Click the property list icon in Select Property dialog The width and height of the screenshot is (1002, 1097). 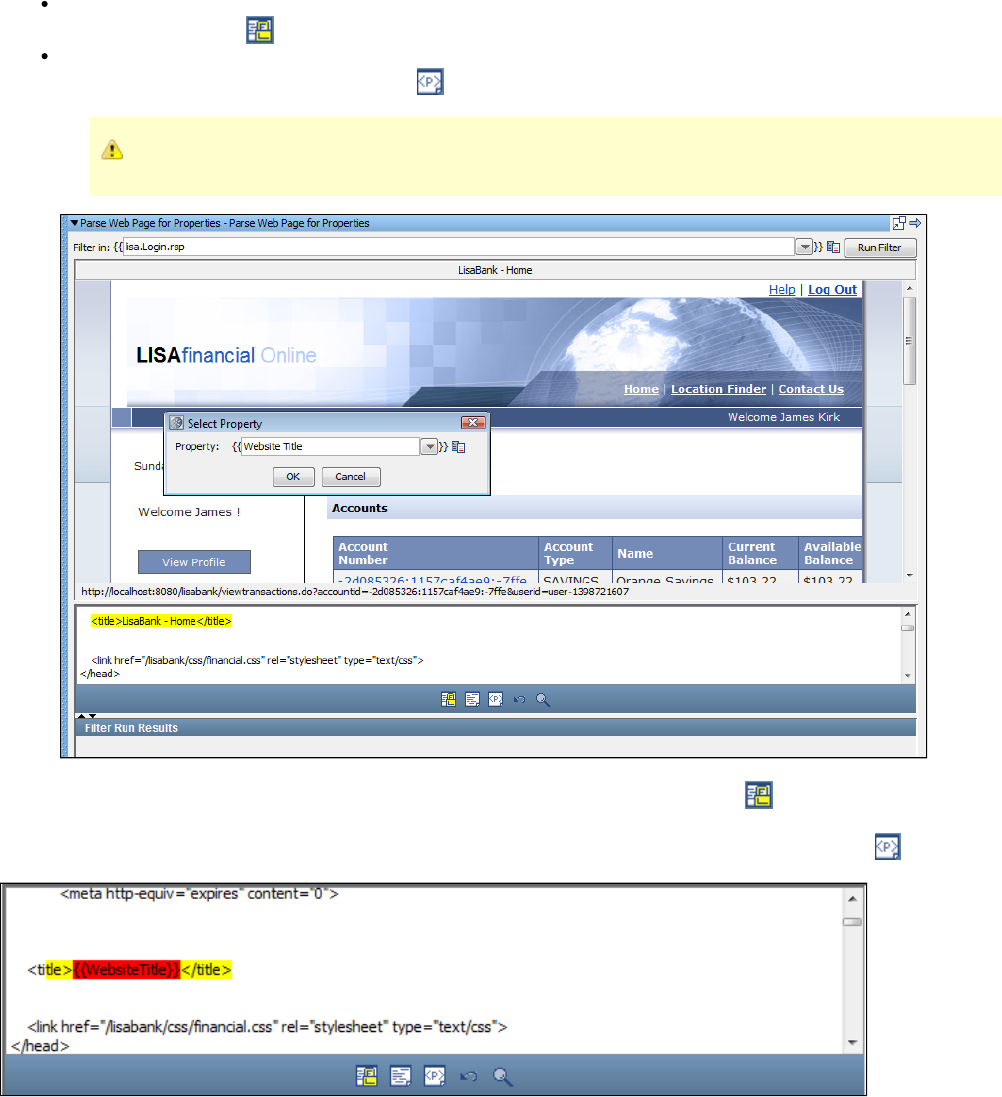pyautogui.click(x=458, y=447)
